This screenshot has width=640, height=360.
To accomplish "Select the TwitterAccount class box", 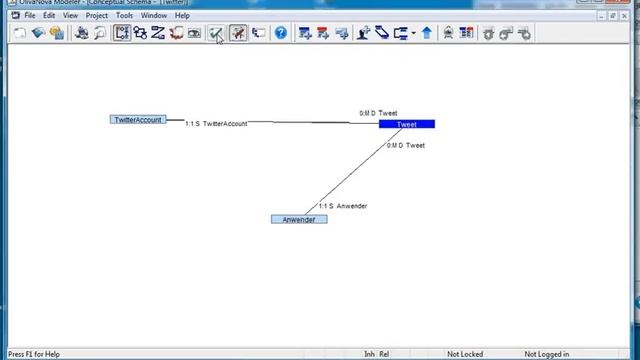I will tap(138, 120).
